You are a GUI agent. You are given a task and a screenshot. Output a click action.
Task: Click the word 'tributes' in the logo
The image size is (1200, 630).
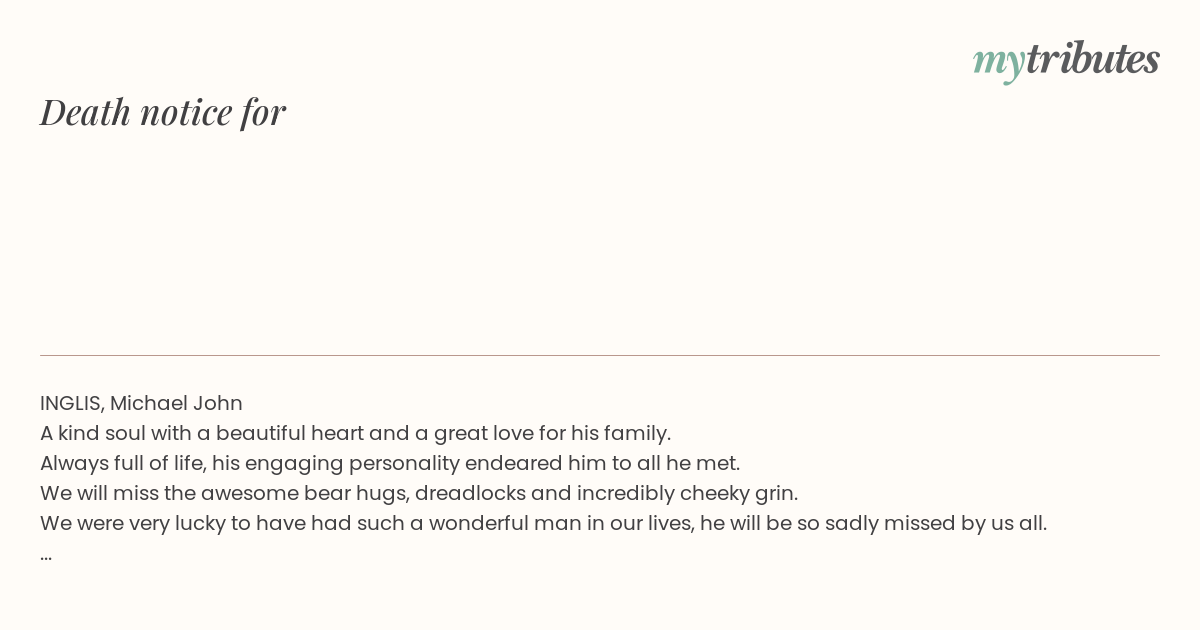[1092, 58]
